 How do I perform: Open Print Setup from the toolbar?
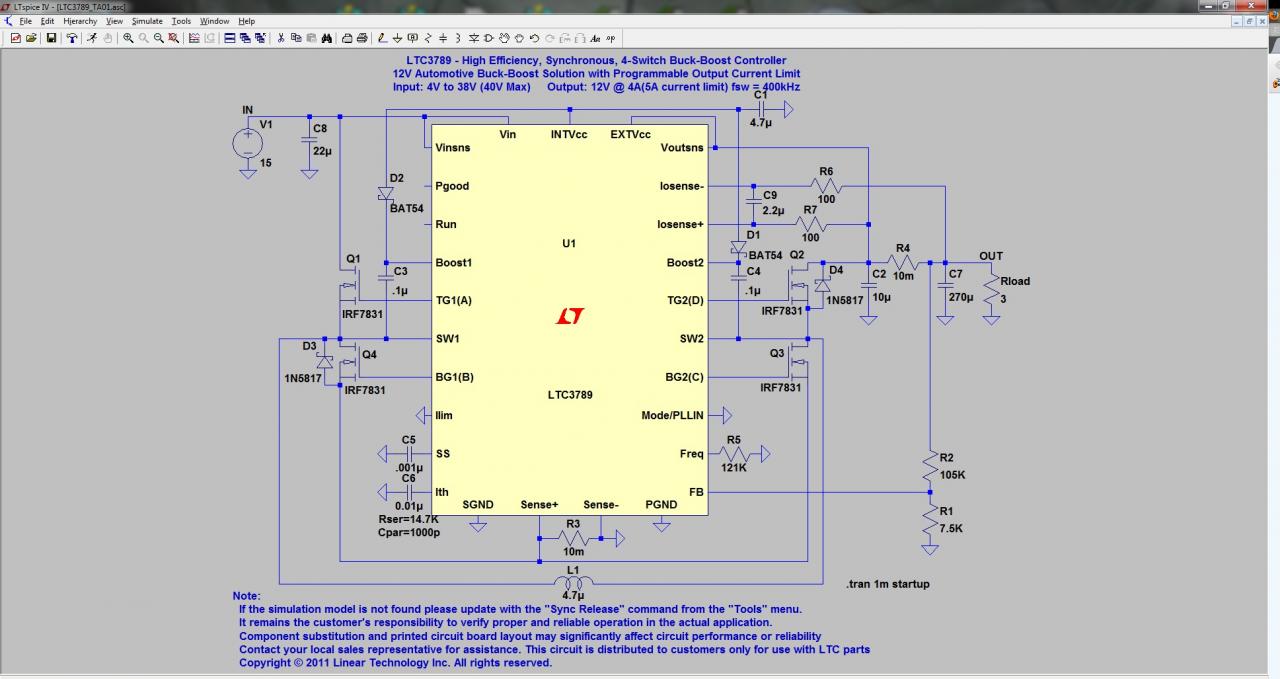[347, 38]
